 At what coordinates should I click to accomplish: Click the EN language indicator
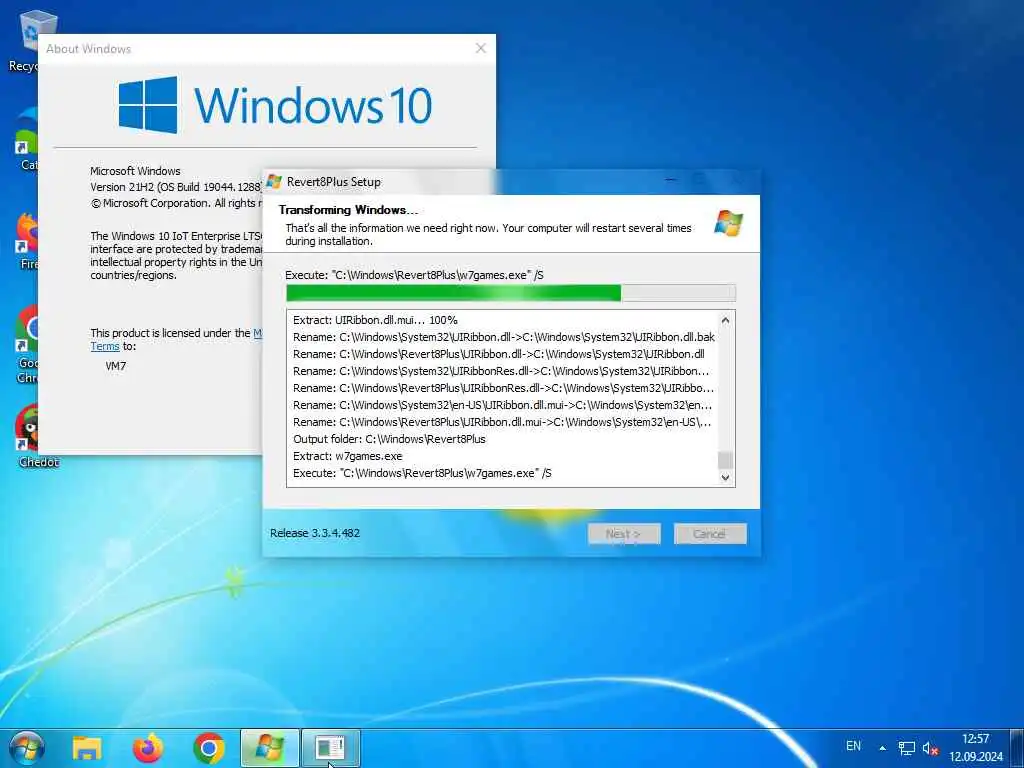point(853,746)
